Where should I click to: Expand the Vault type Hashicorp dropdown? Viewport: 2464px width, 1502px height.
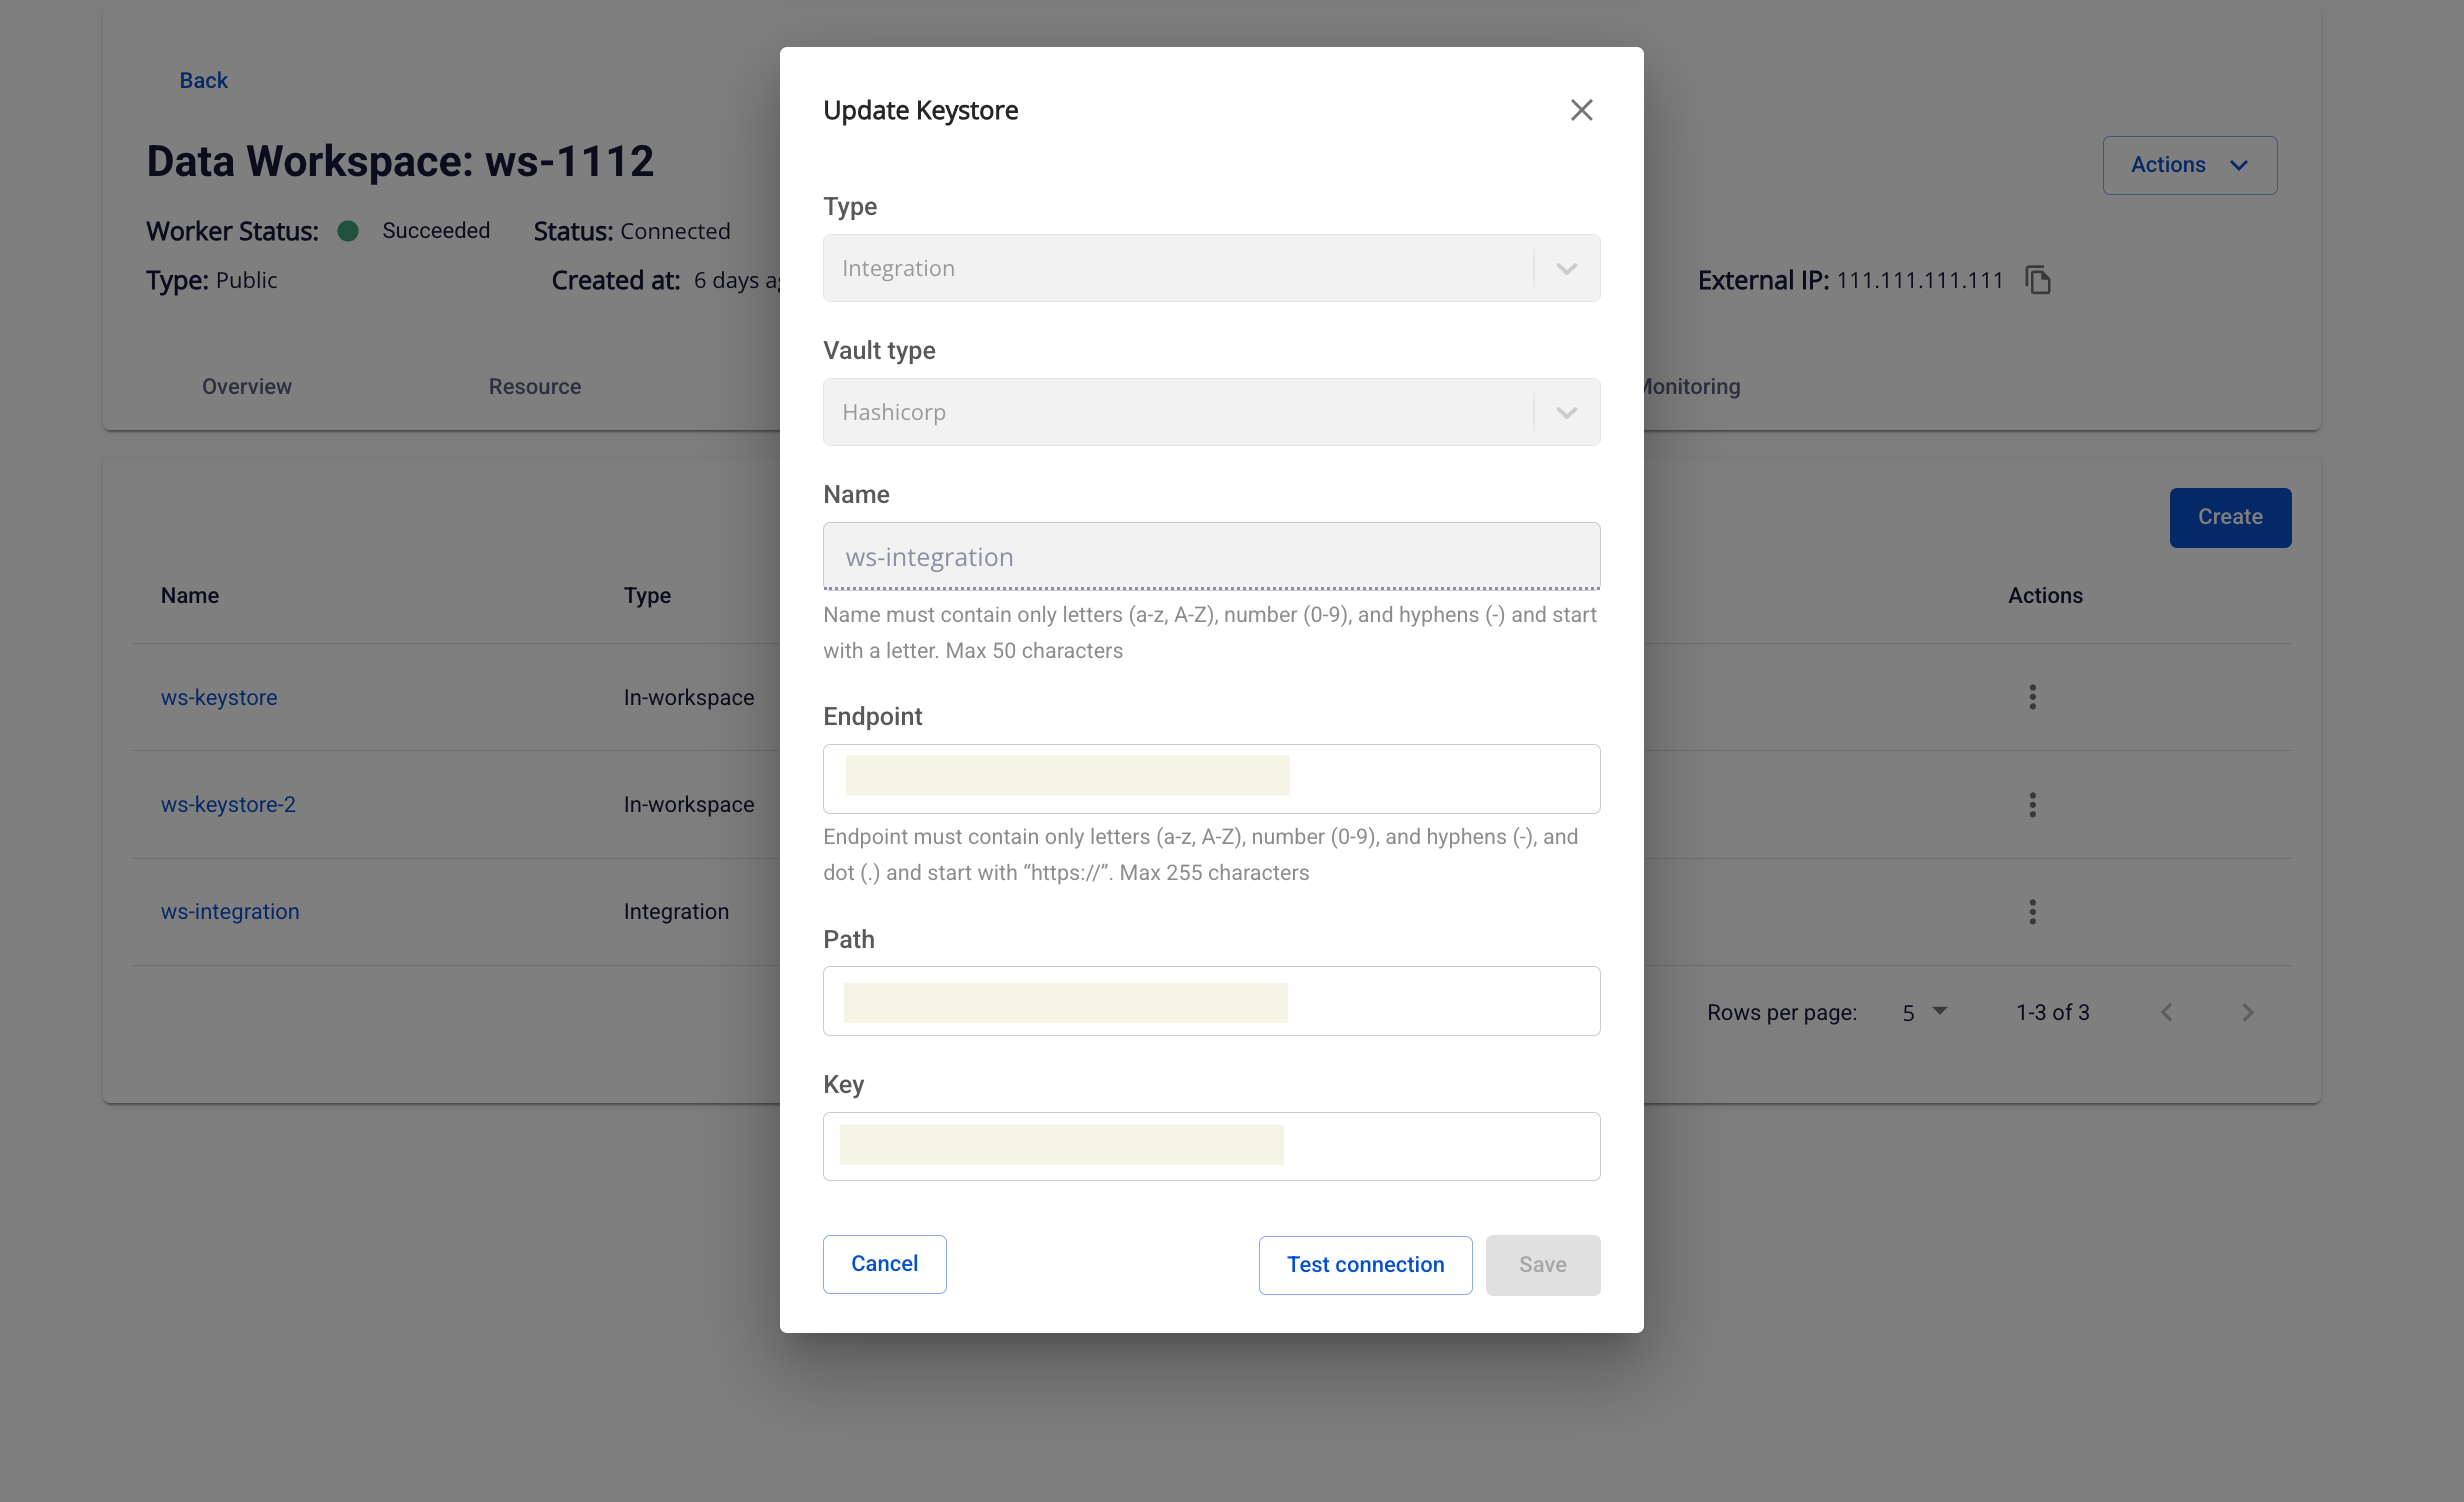pyautogui.click(x=1566, y=412)
